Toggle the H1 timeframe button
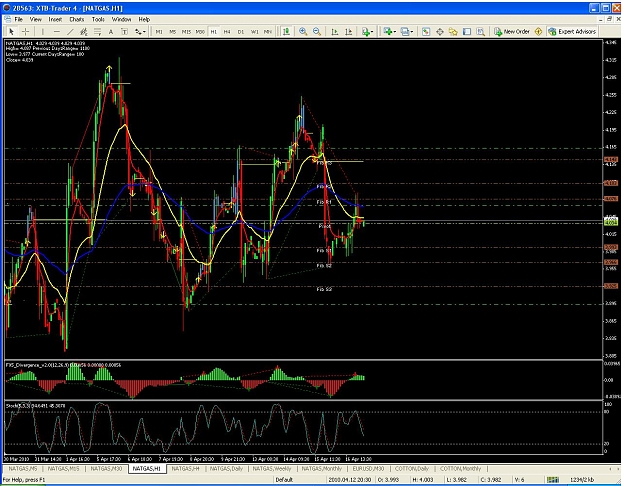 click(214, 31)
